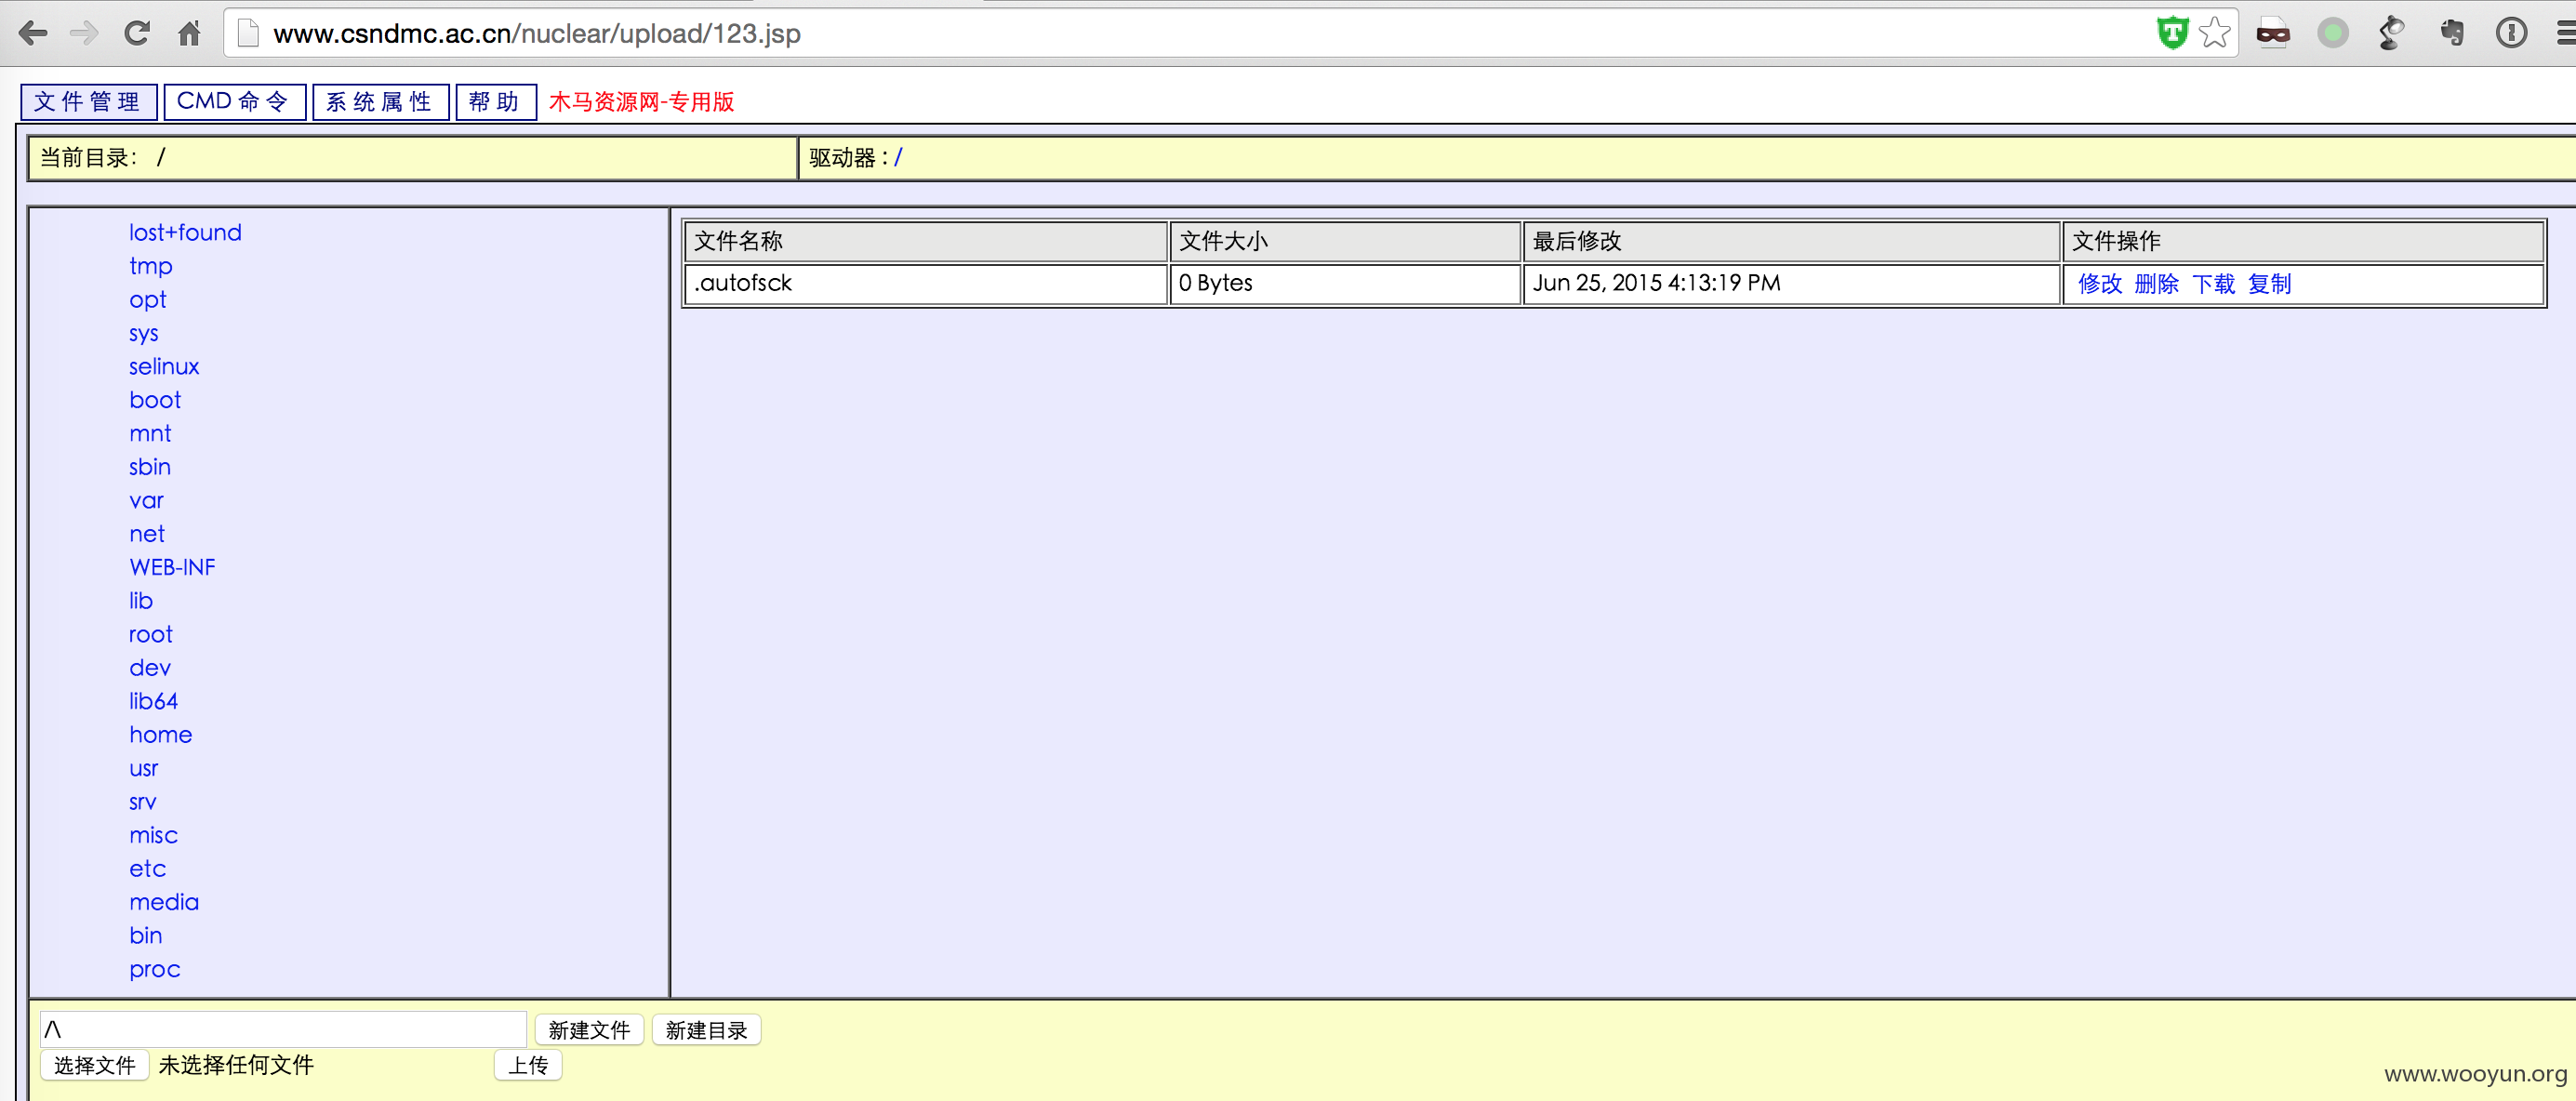Screen dimensions: 2576x1101
Task: Open the sbin directory
Action: 150,467
